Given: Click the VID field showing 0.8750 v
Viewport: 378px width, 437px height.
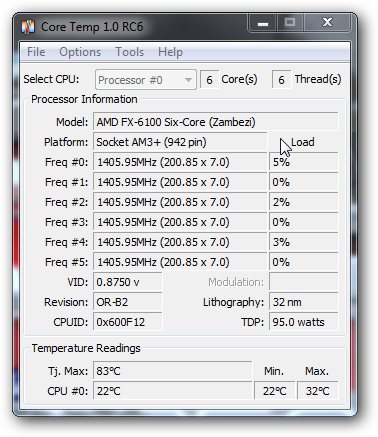Looking at the screenshot, I should 128,282.
